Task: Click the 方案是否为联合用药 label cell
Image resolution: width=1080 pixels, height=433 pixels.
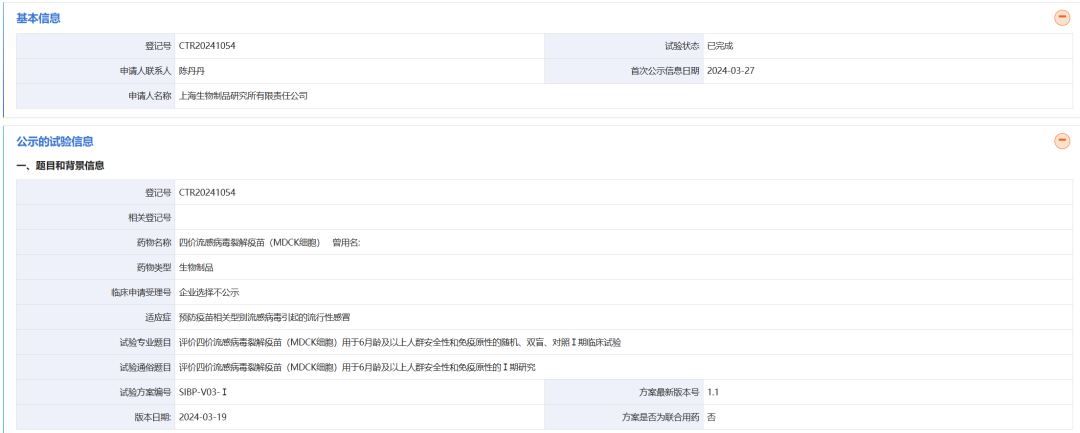Action: pos(623,417)
